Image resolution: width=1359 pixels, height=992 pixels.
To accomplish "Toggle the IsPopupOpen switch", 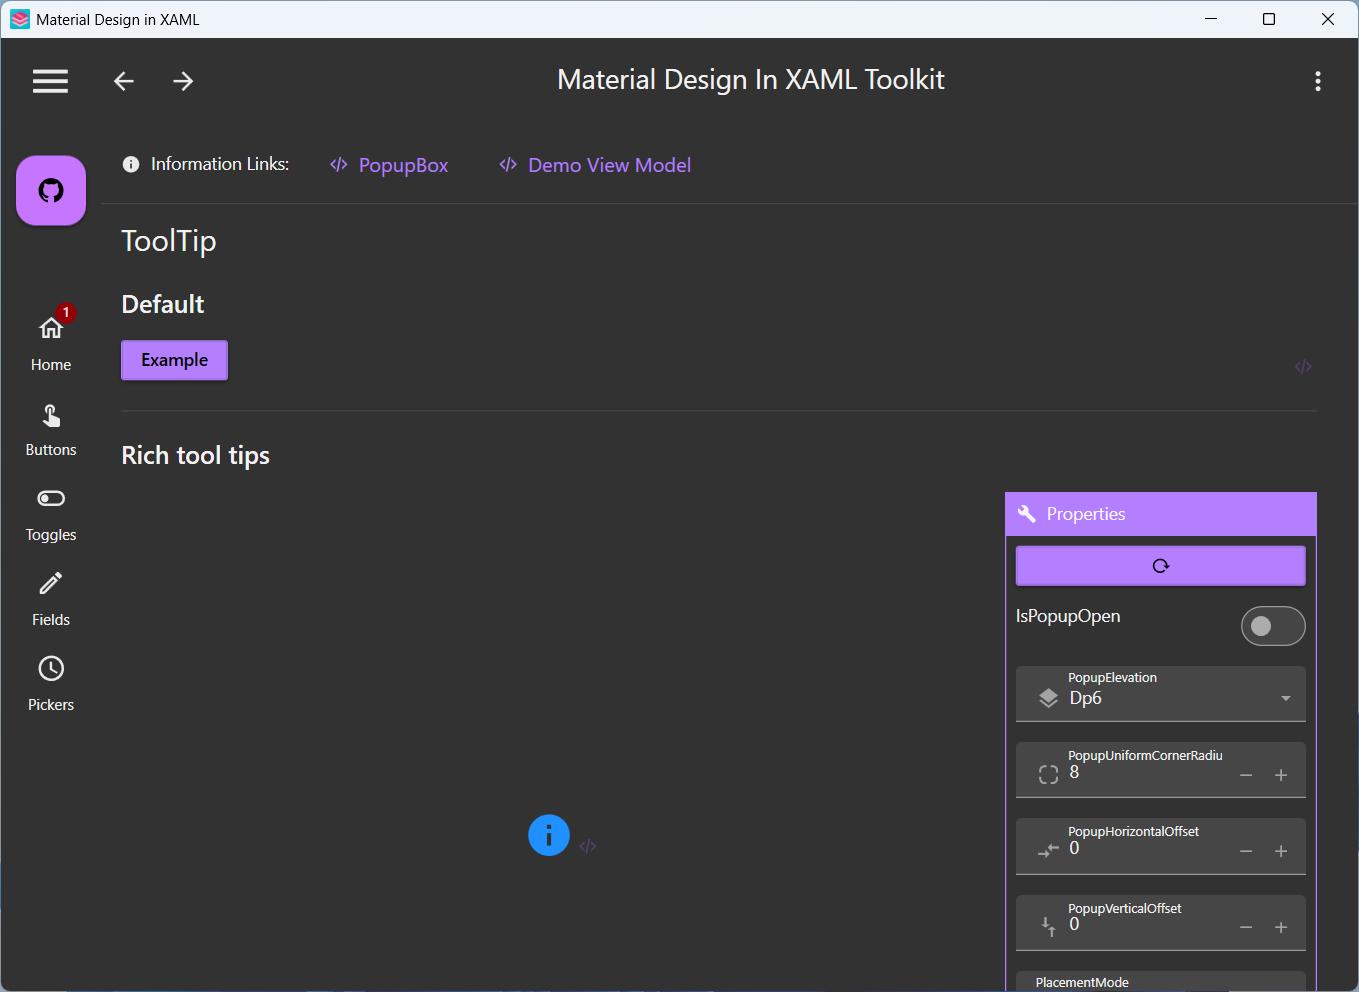I will pos(1273,626).
